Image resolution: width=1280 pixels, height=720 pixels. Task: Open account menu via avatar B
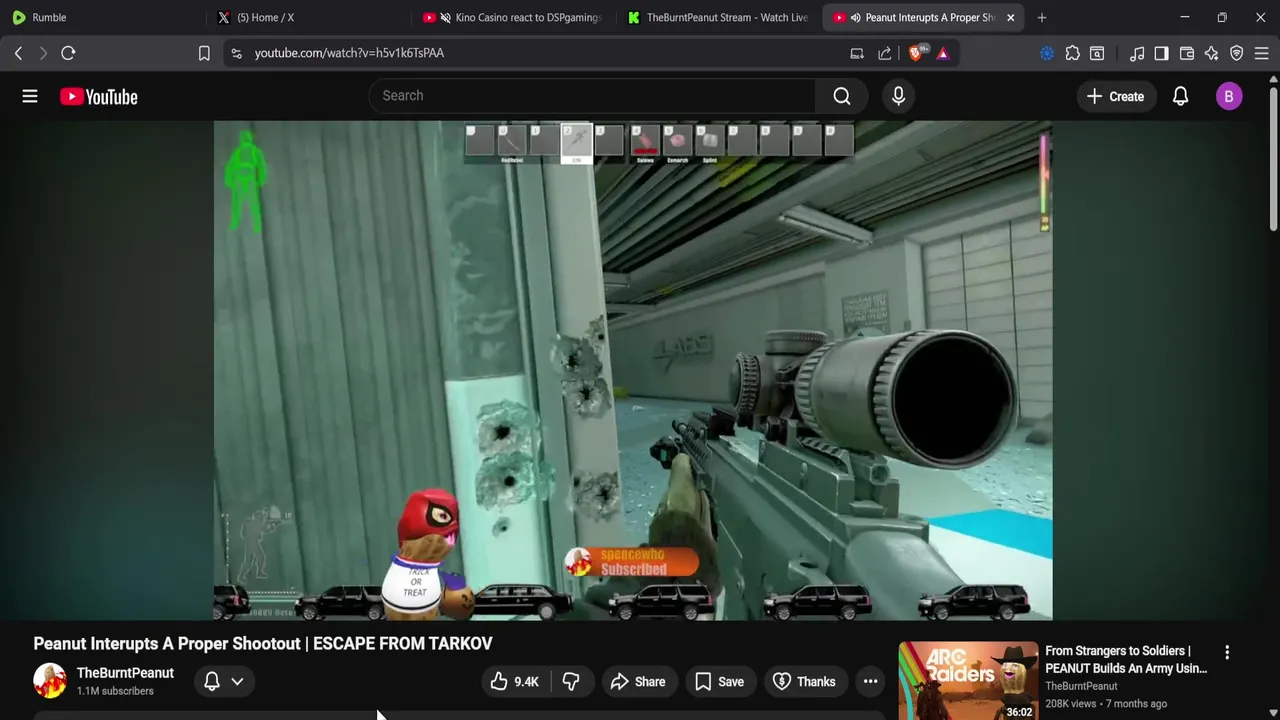[x=1229, y=96]
